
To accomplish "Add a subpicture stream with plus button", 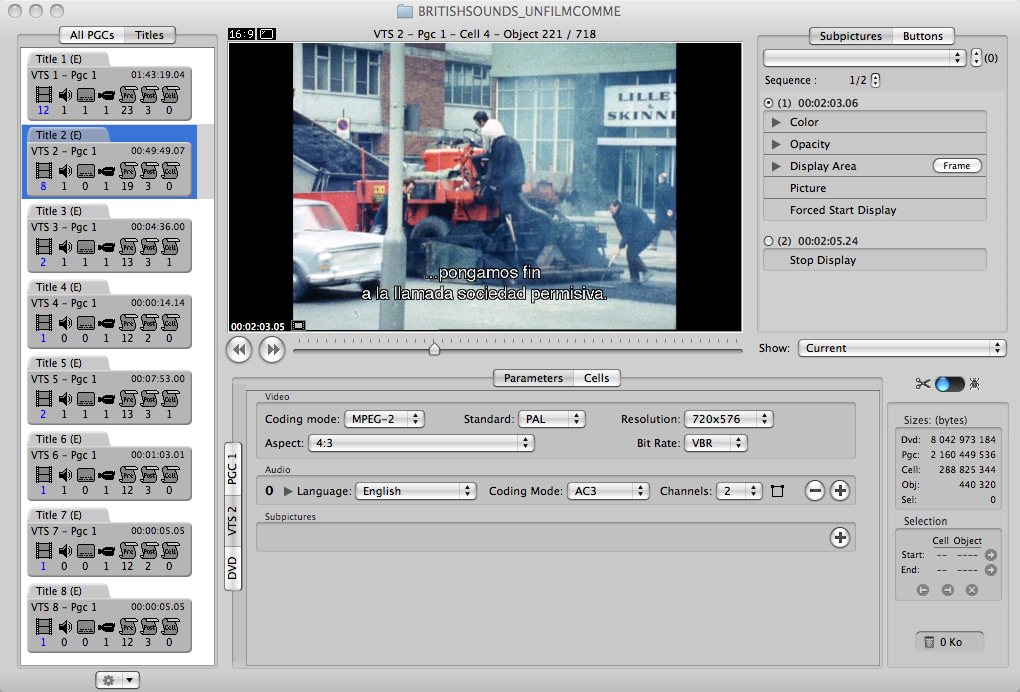I will [x=840, y=538].
